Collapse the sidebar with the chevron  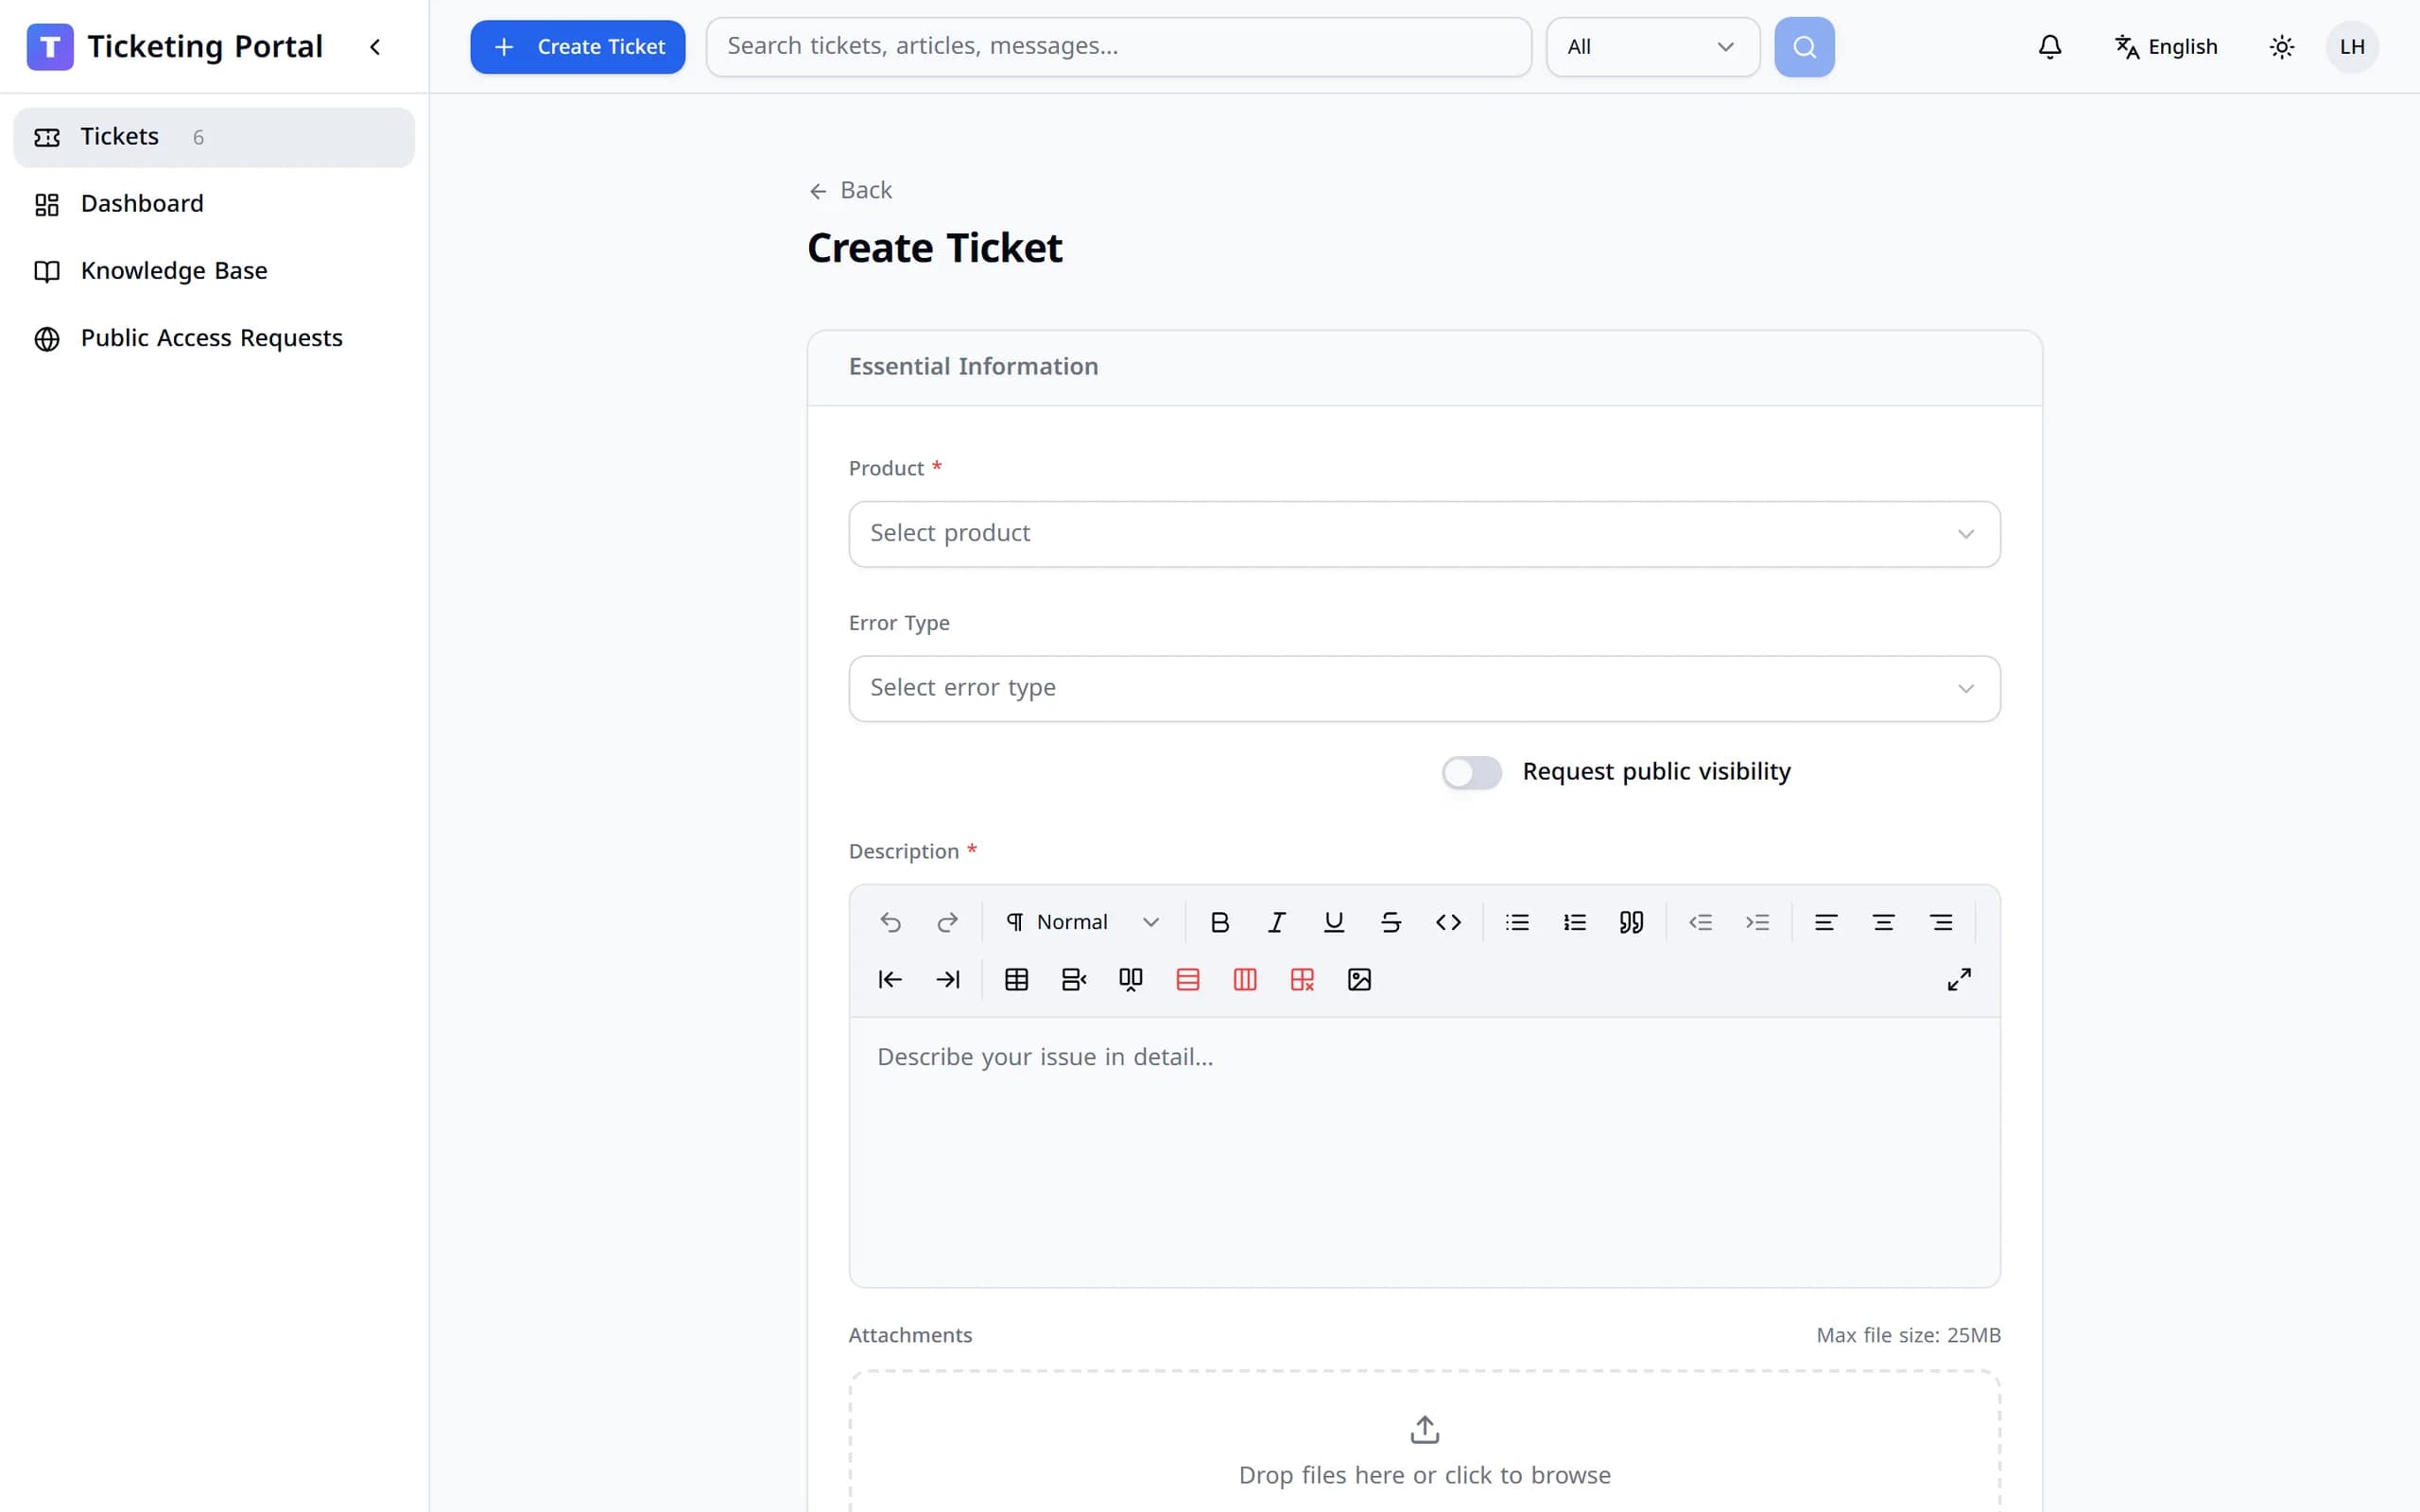375,47
